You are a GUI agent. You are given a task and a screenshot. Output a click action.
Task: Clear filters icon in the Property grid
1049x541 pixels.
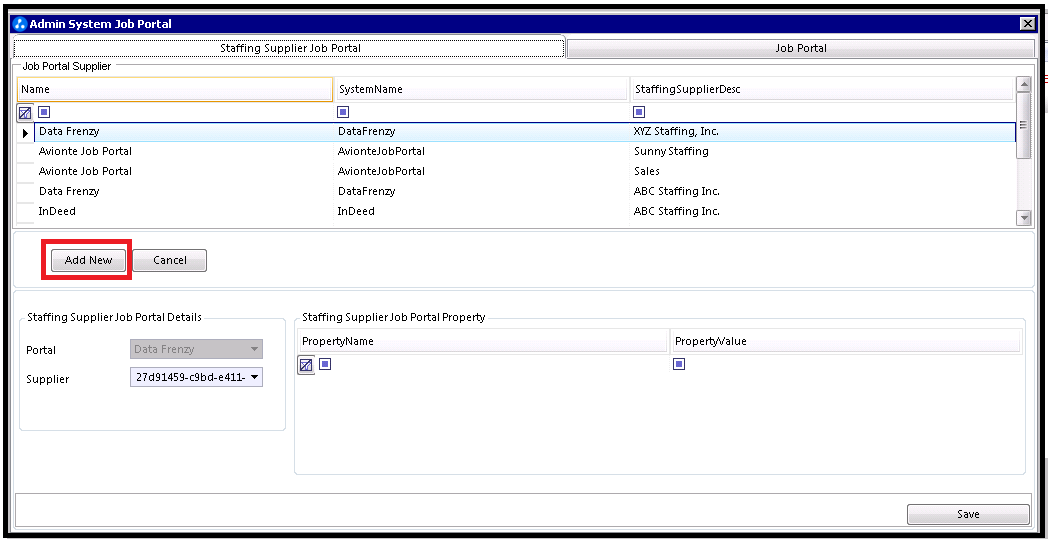point(306,365)
